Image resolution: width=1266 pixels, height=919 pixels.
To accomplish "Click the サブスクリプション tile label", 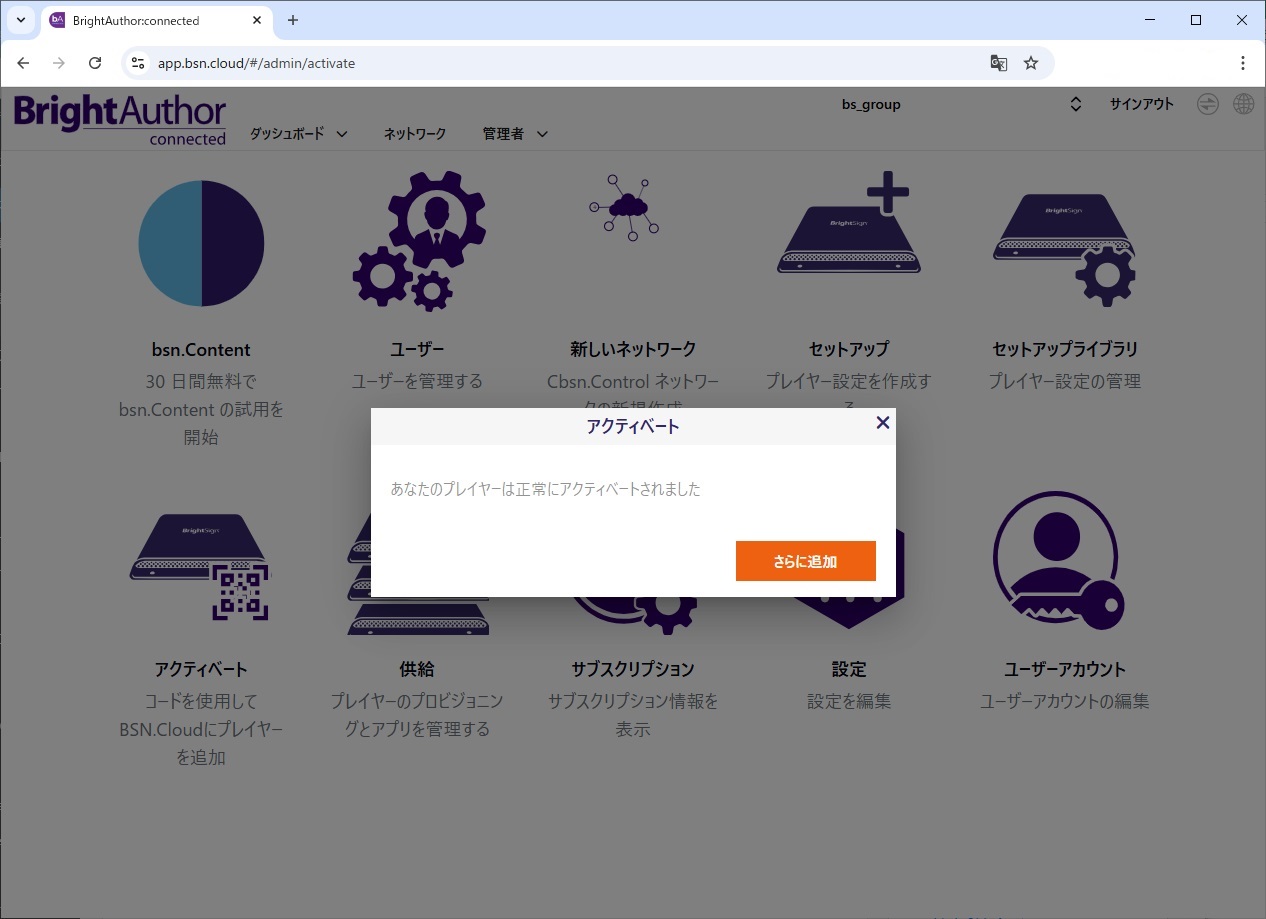I will (633, 669).
